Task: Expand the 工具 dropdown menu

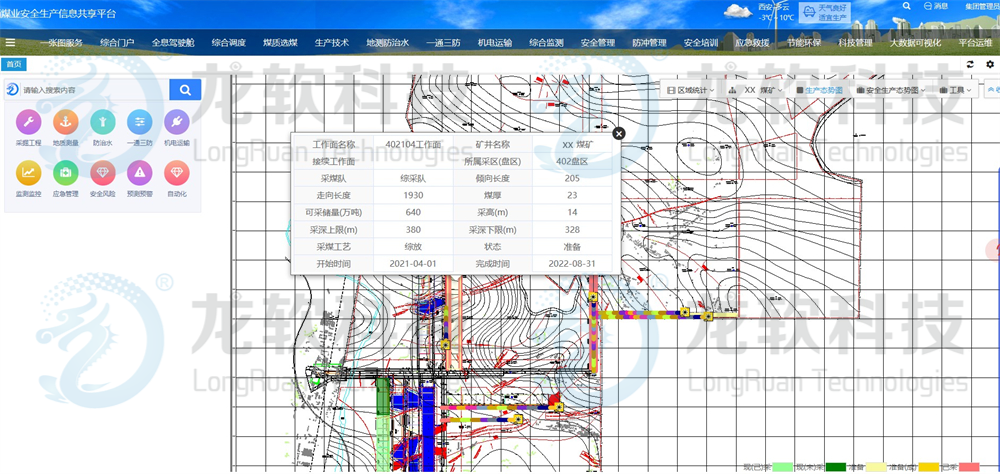Action: pos(959,90)
